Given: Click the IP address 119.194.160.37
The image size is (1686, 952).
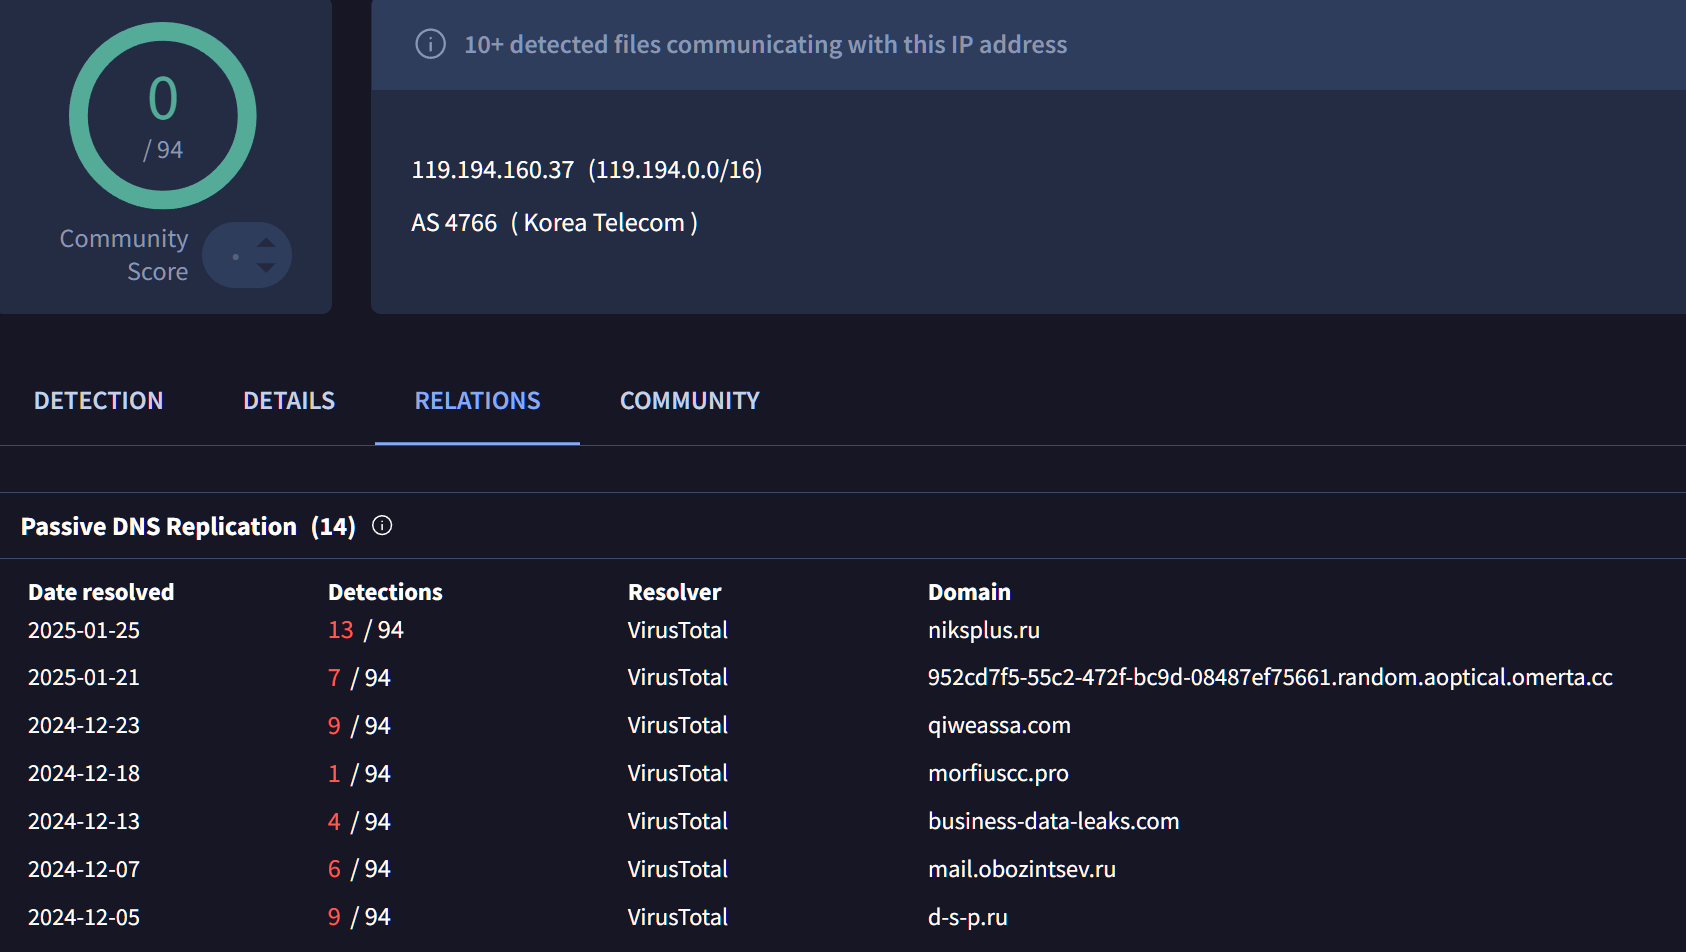Looking at the screenshot, I should pos(492,170).
